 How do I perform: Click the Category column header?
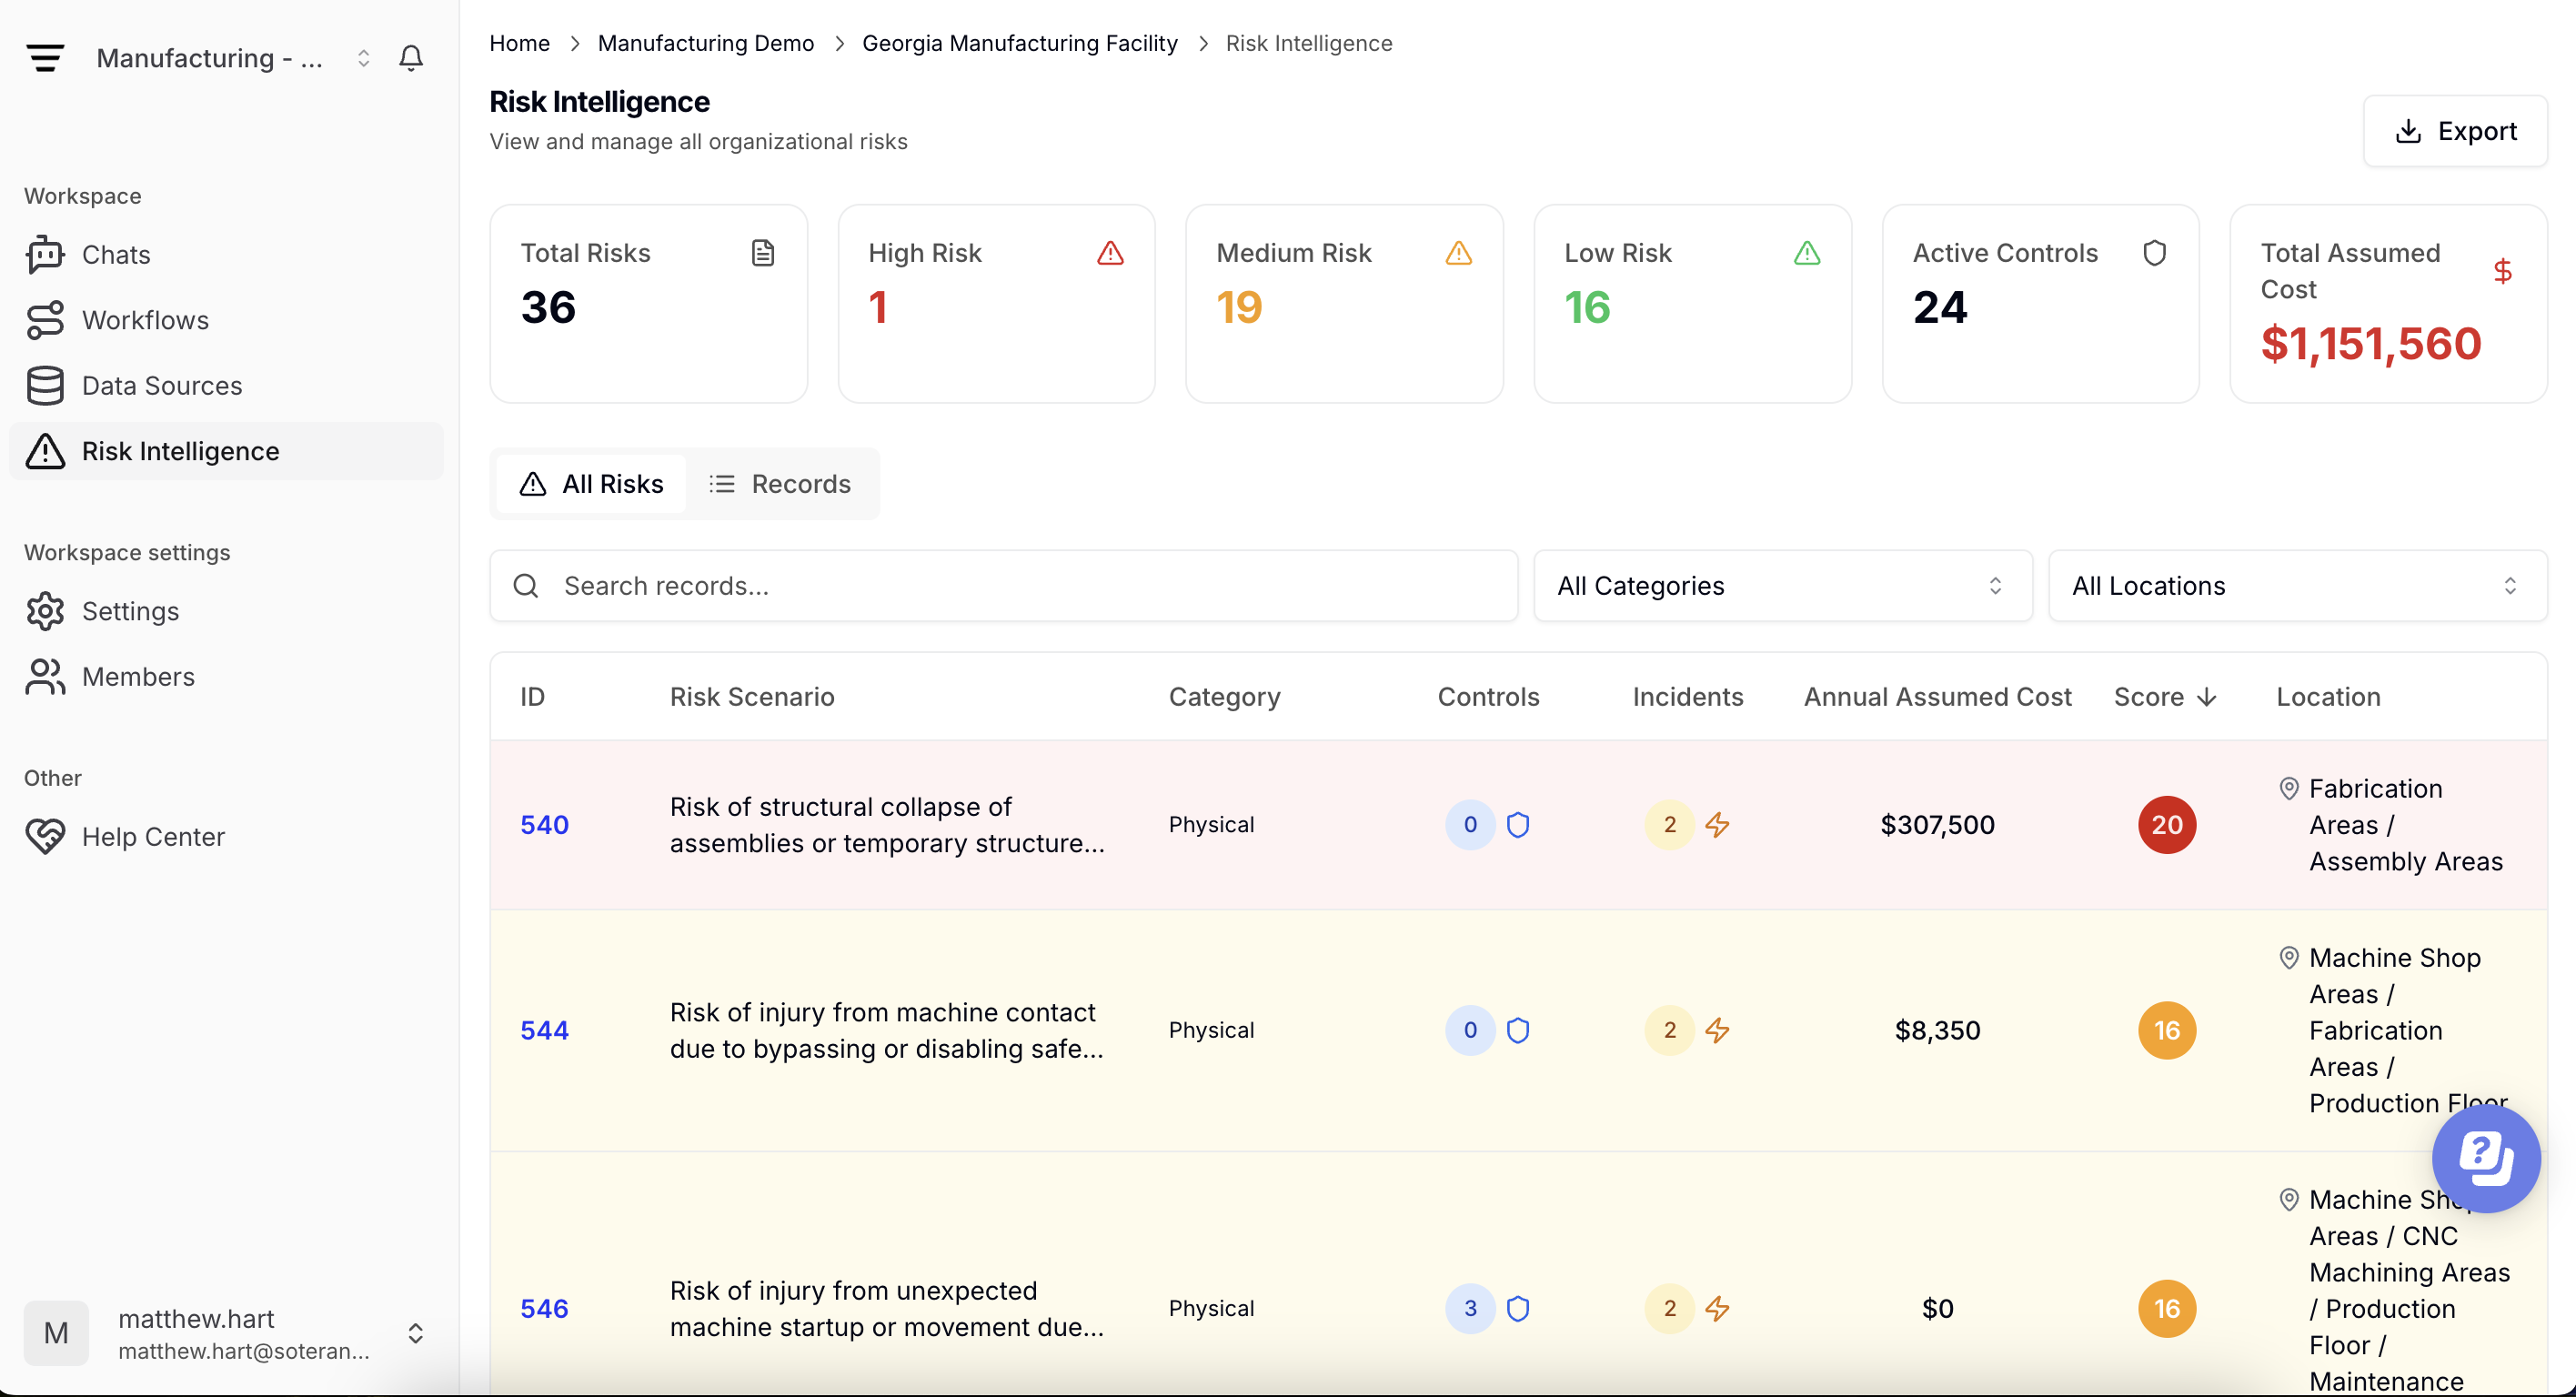pyautogui.click(x=1224, y=697)
